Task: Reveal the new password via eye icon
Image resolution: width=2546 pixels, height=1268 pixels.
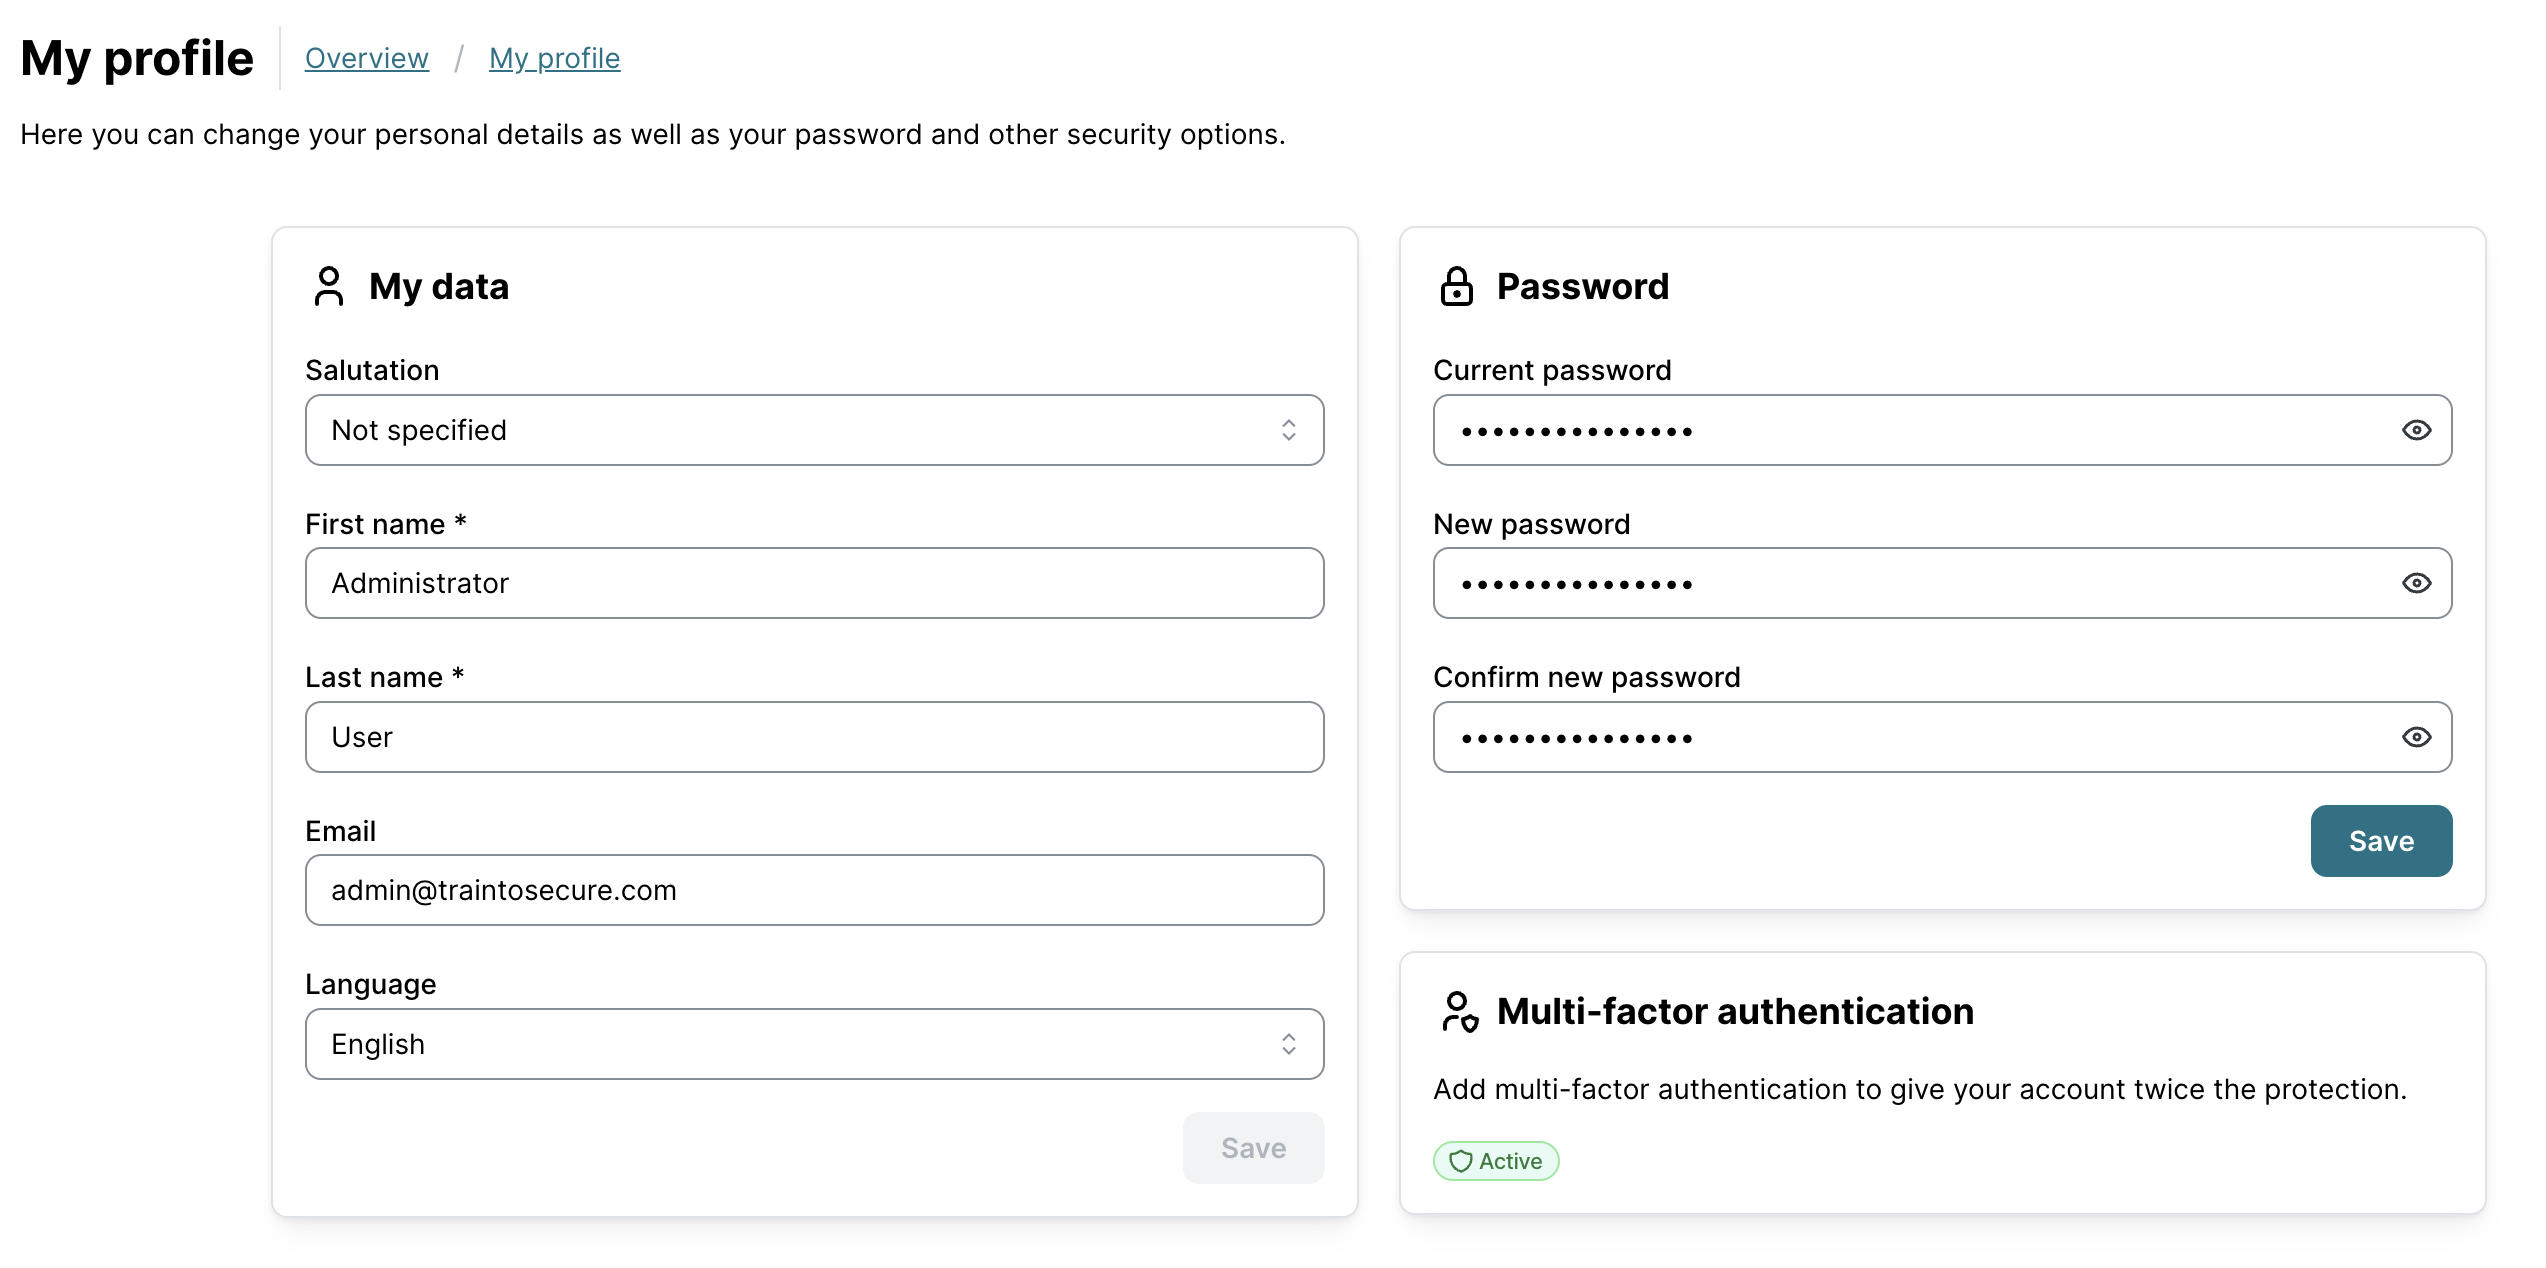Action: pos(2416,583)
